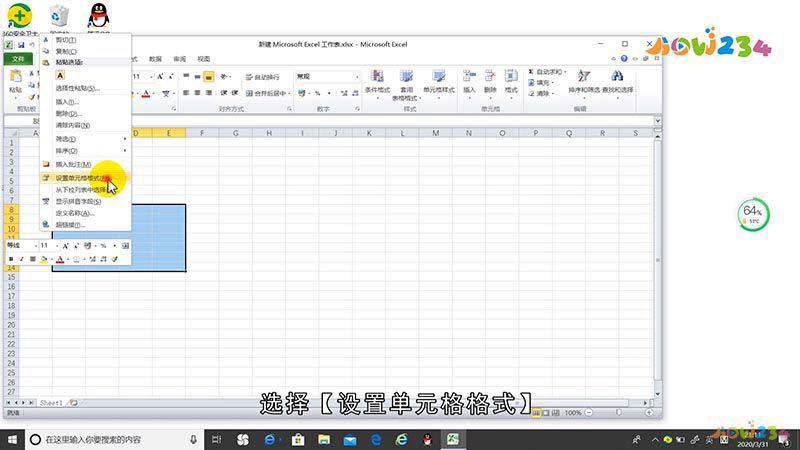Select the Sheet1 tab
The image size is (800, 450).
(51, 403)
